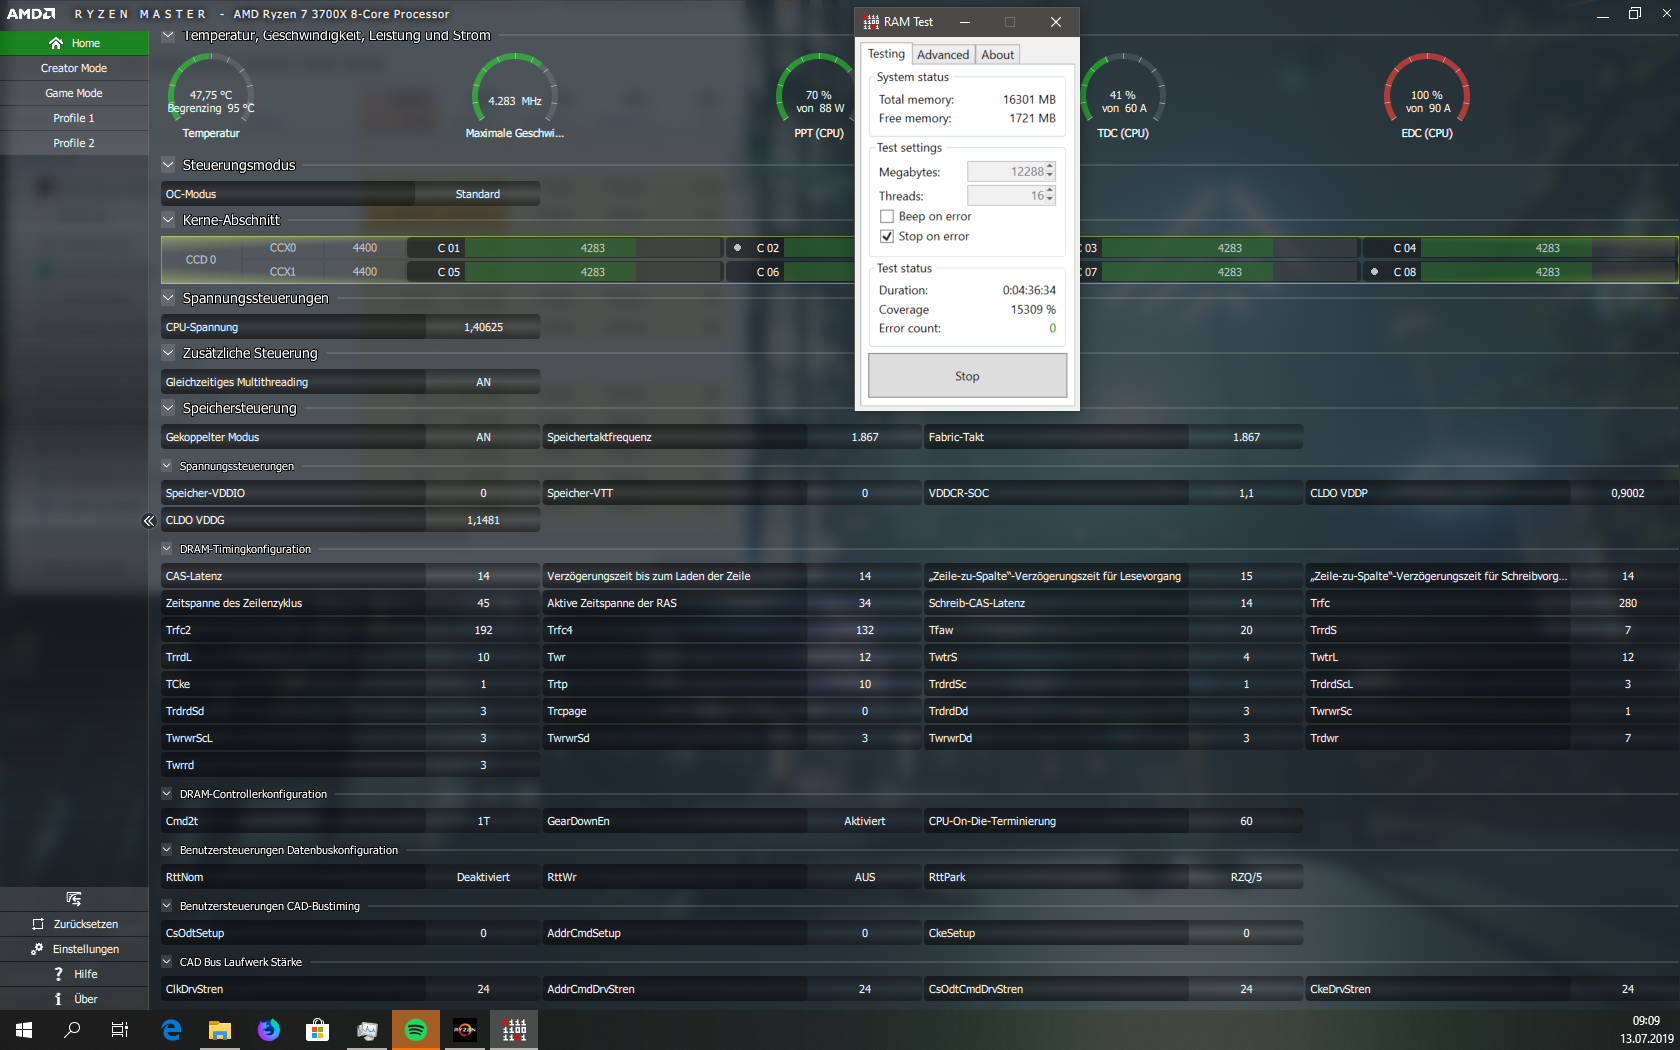The width and height of the screenshot is (1680, 1050).
Task: Click Zurücksetzen to reset settings
Action: (x=74, y=924)
